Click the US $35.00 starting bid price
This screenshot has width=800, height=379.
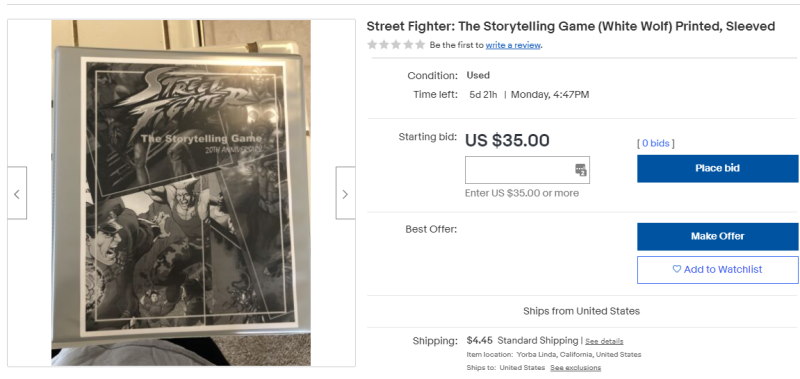click(x=507, y=140)
